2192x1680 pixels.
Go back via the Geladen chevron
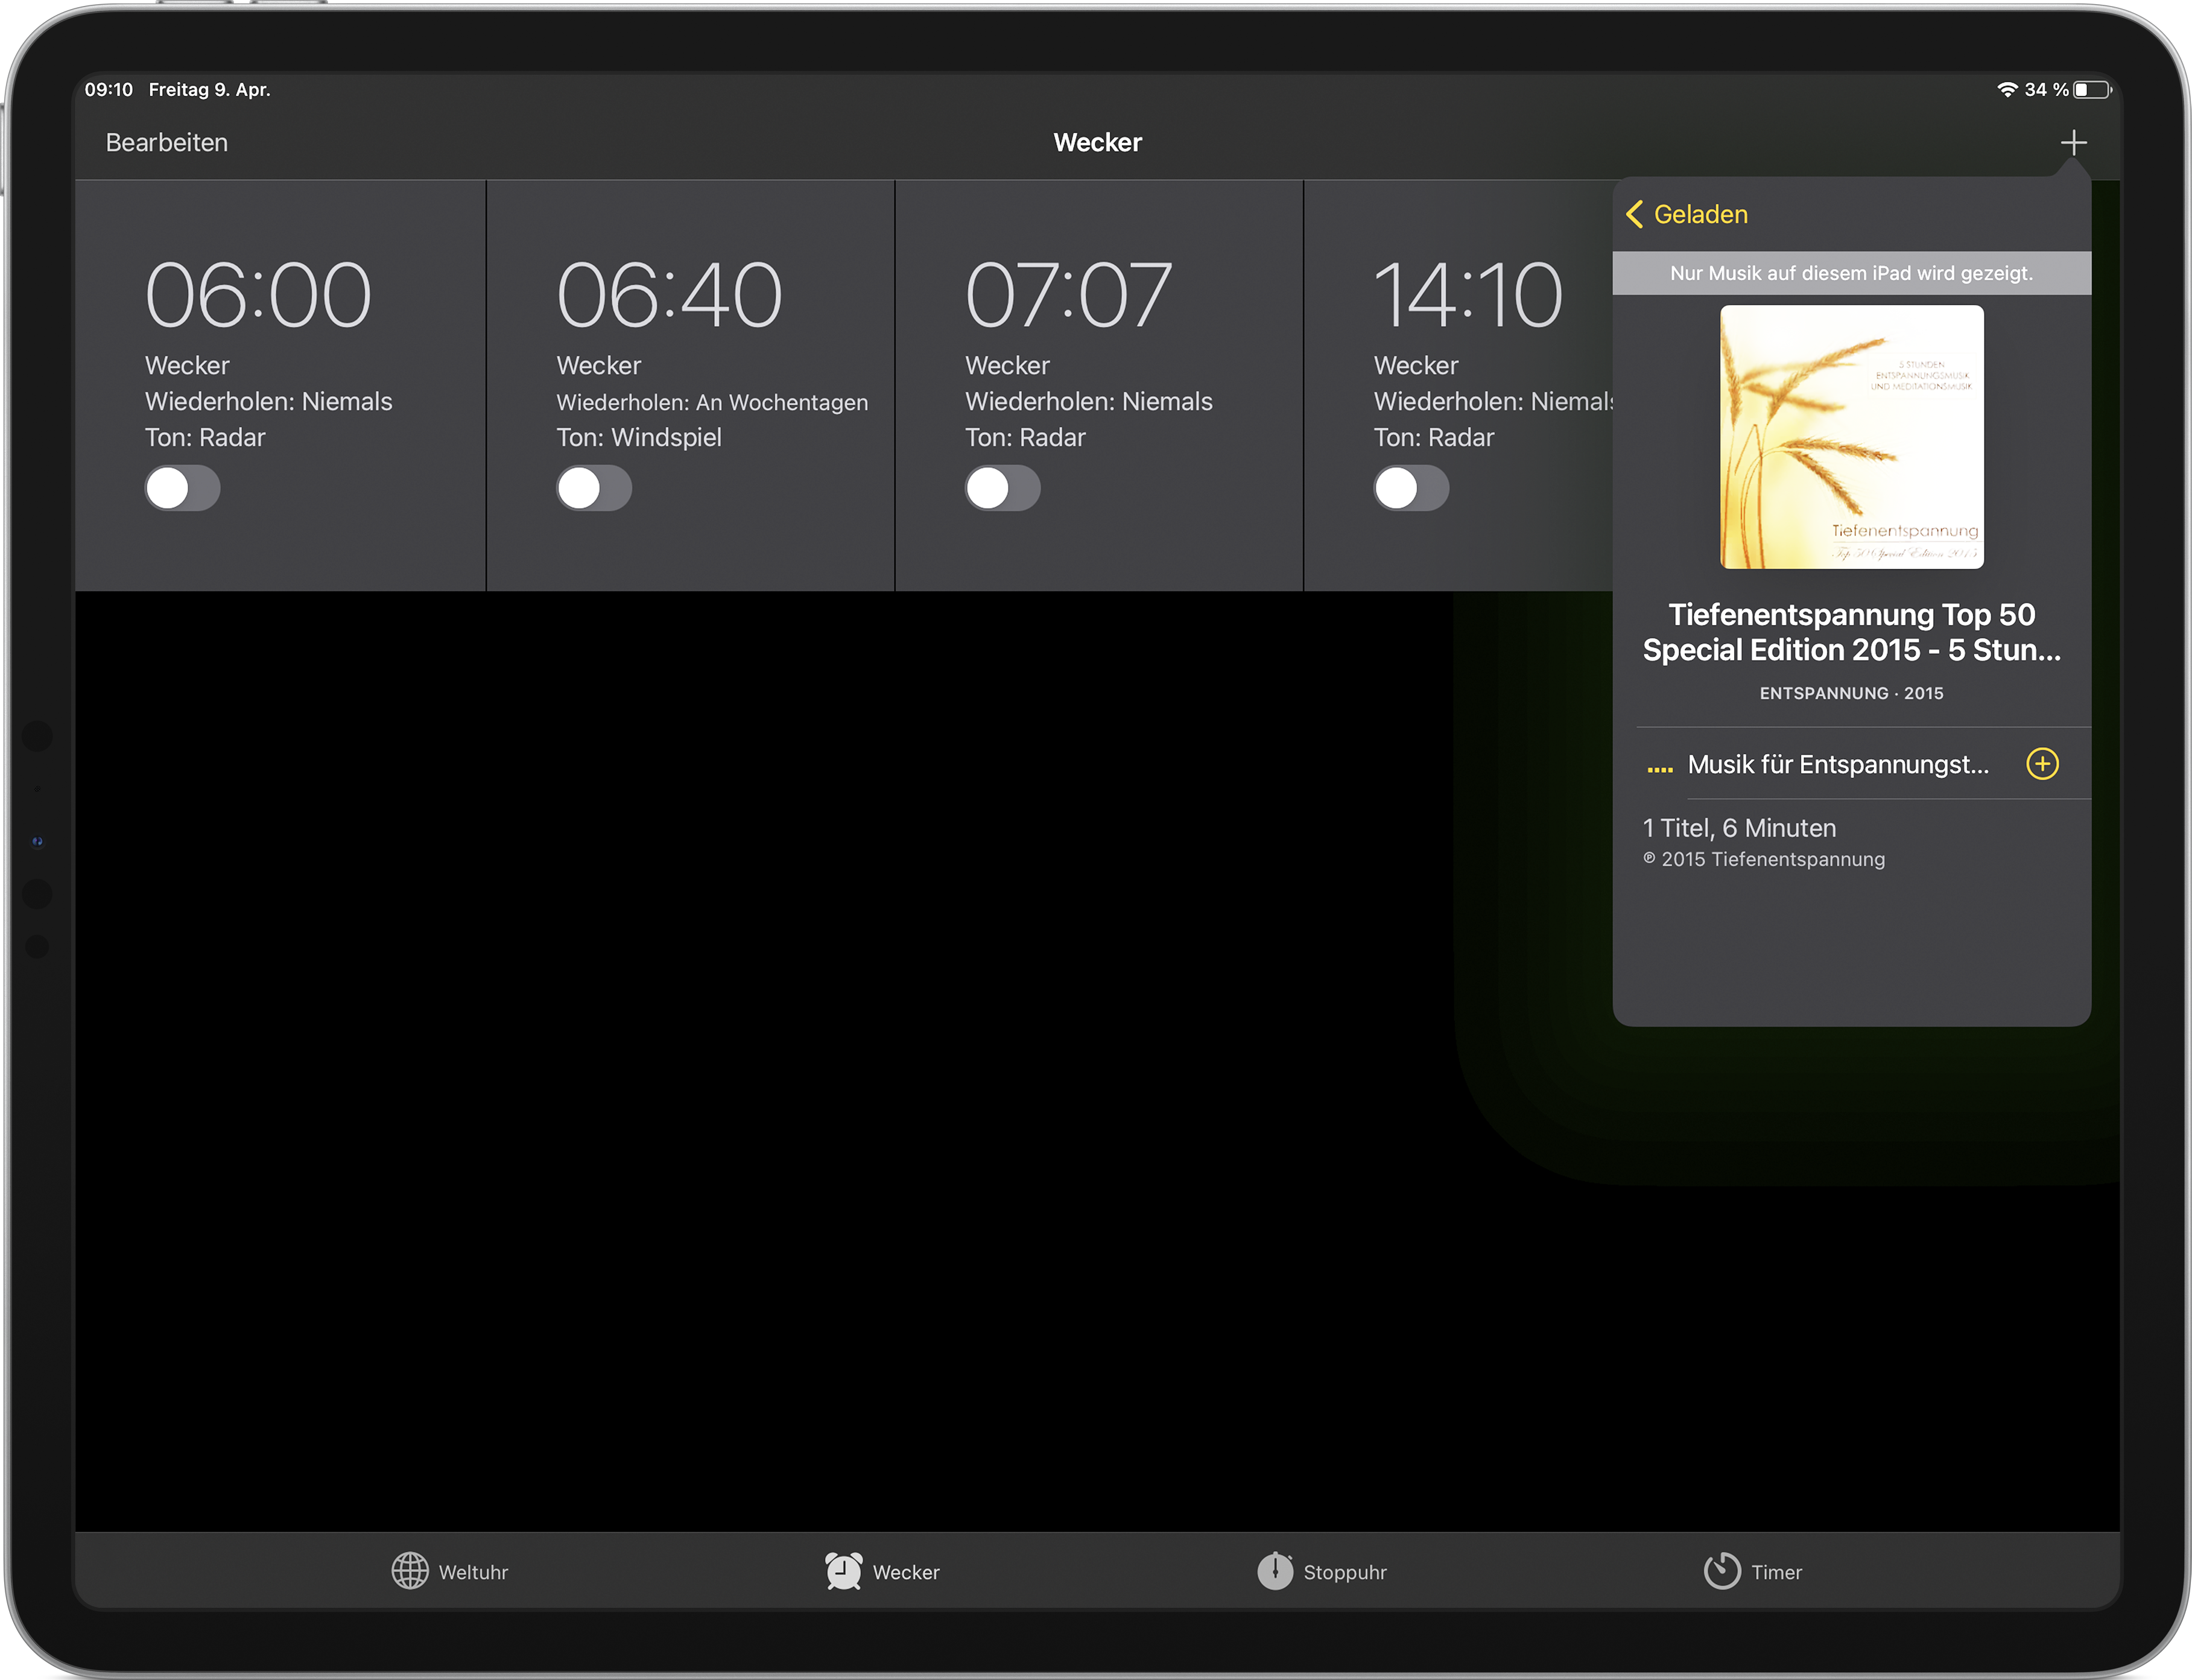(1635, 214)
